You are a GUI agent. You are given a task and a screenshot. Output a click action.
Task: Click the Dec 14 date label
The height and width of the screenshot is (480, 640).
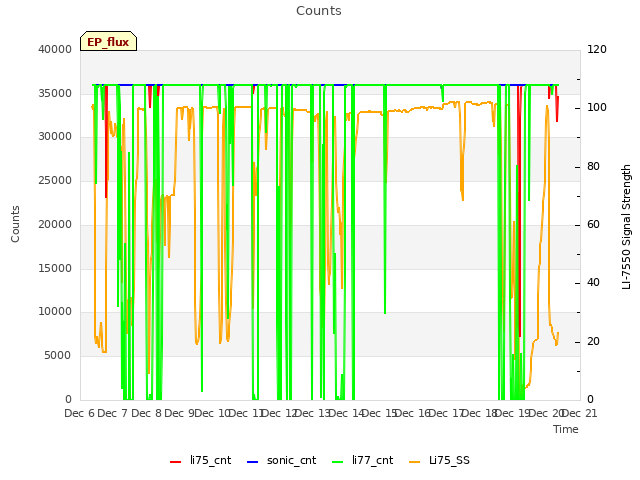tap(347, 413)
